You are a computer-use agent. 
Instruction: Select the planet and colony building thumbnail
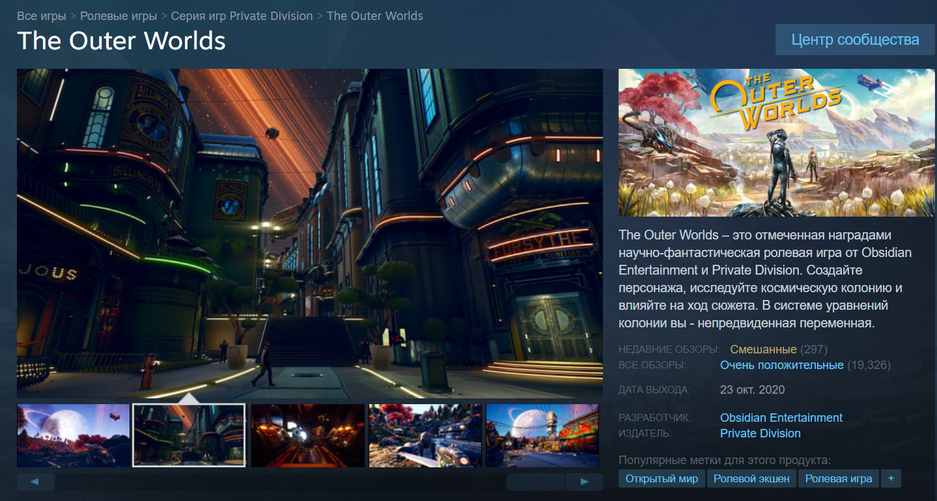coord(542,435)
